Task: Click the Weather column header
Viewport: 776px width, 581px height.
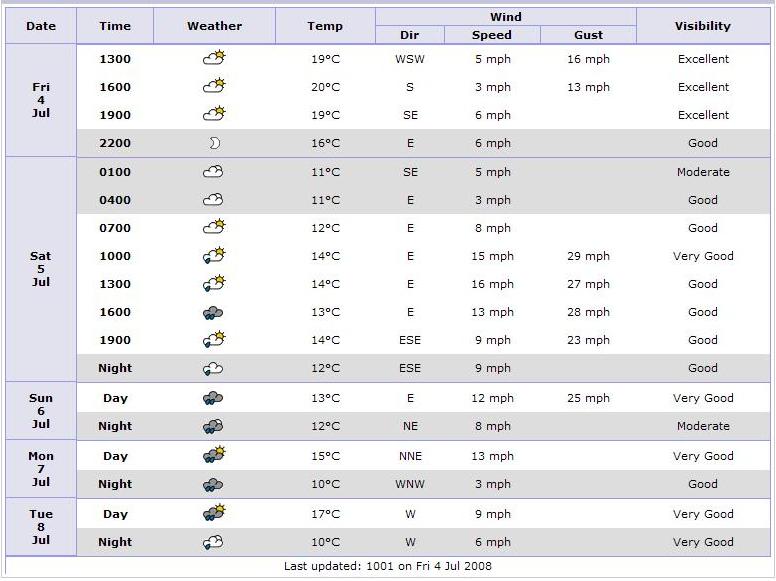Action: click(214, 26)
